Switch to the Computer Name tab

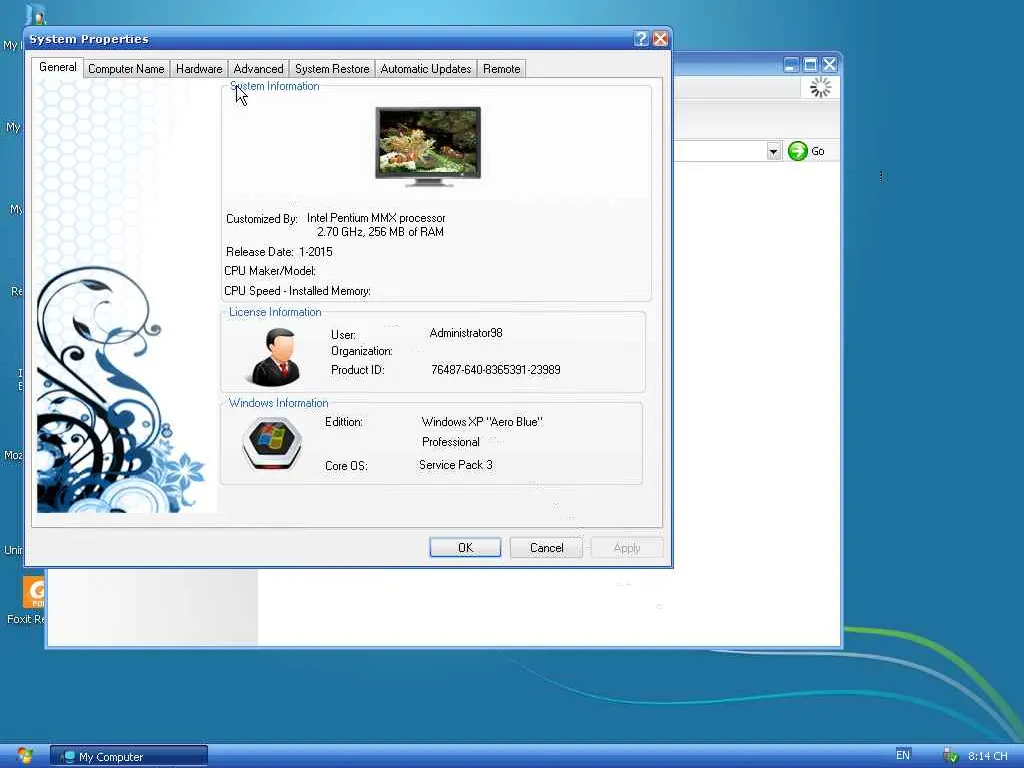coord(126,69)
